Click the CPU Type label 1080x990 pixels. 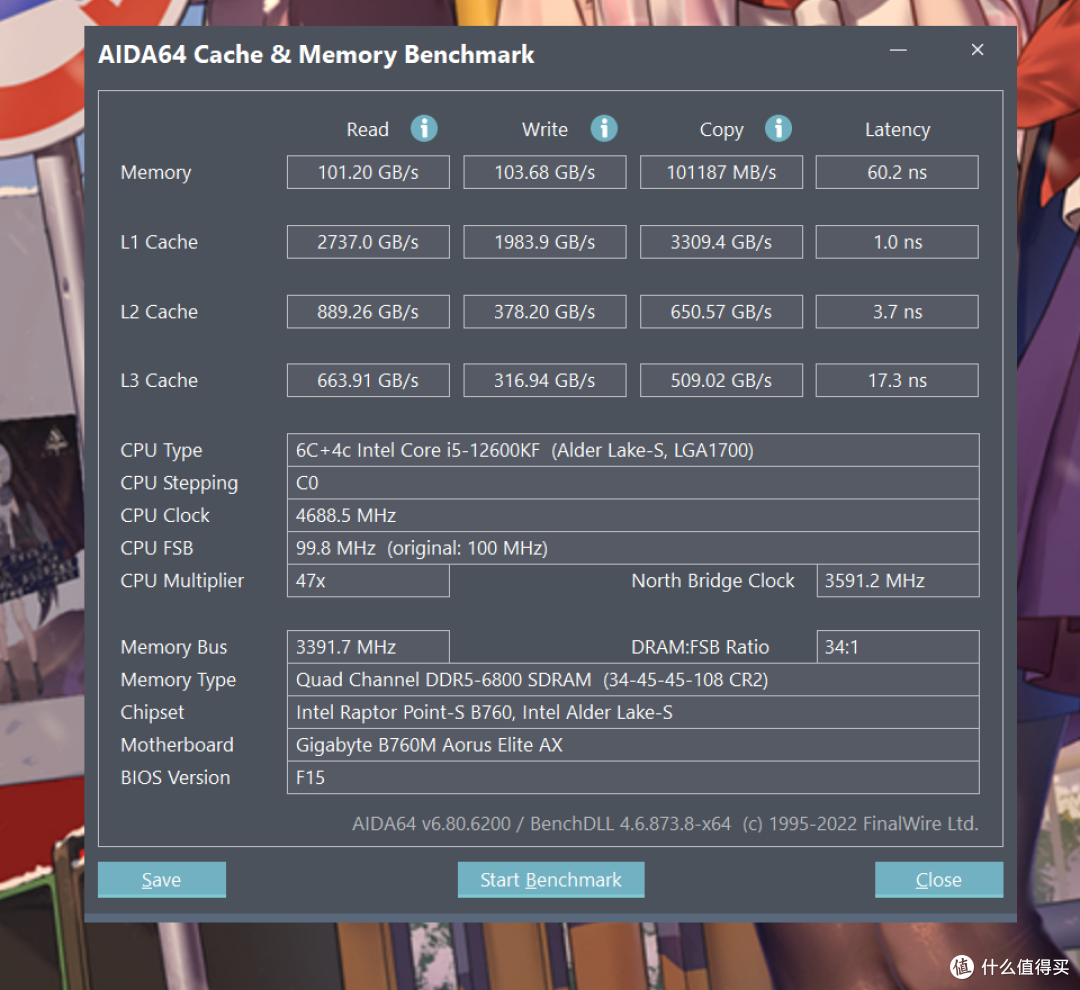point(161,451)
